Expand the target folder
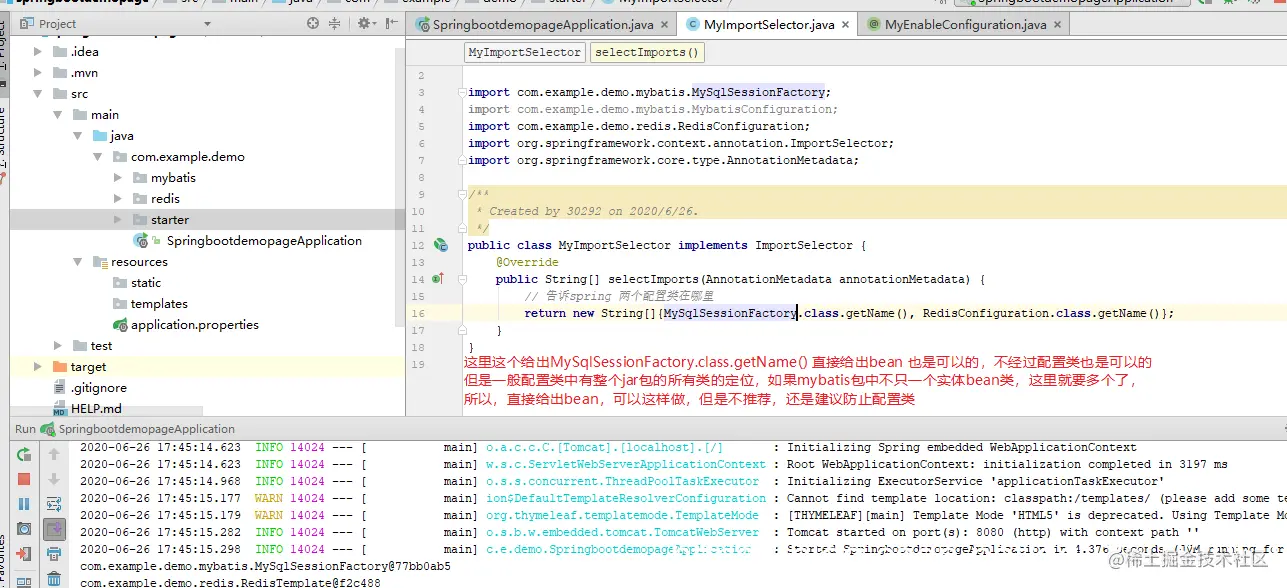This screenshot has height=588, width=1287. click(37, 366)
